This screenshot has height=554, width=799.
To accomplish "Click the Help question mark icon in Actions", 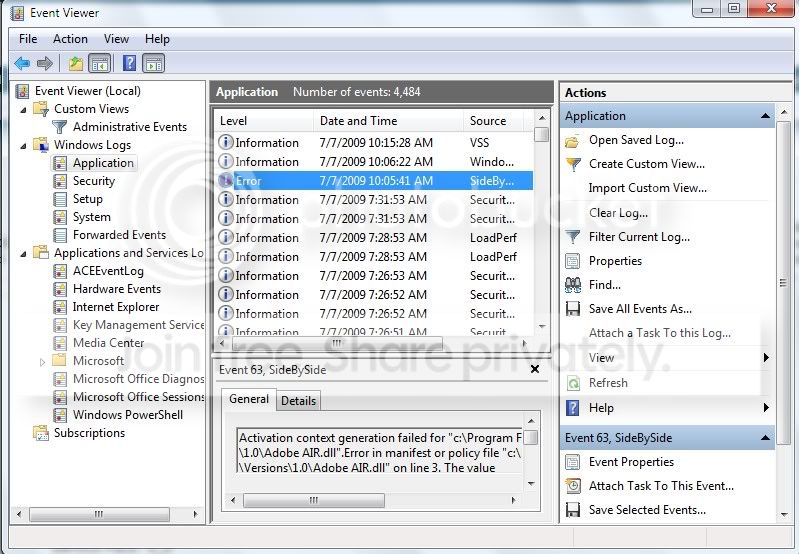I will tap(573, 408).
